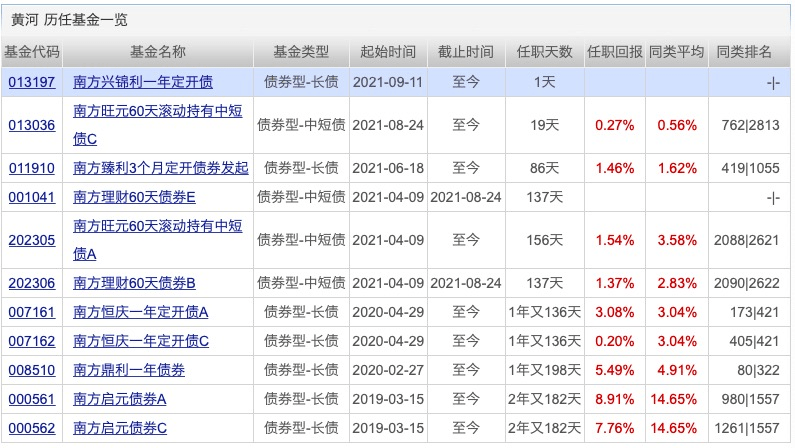Click the 截止时间 column header
The image size is (795, 448).
[x=466, y=52]
